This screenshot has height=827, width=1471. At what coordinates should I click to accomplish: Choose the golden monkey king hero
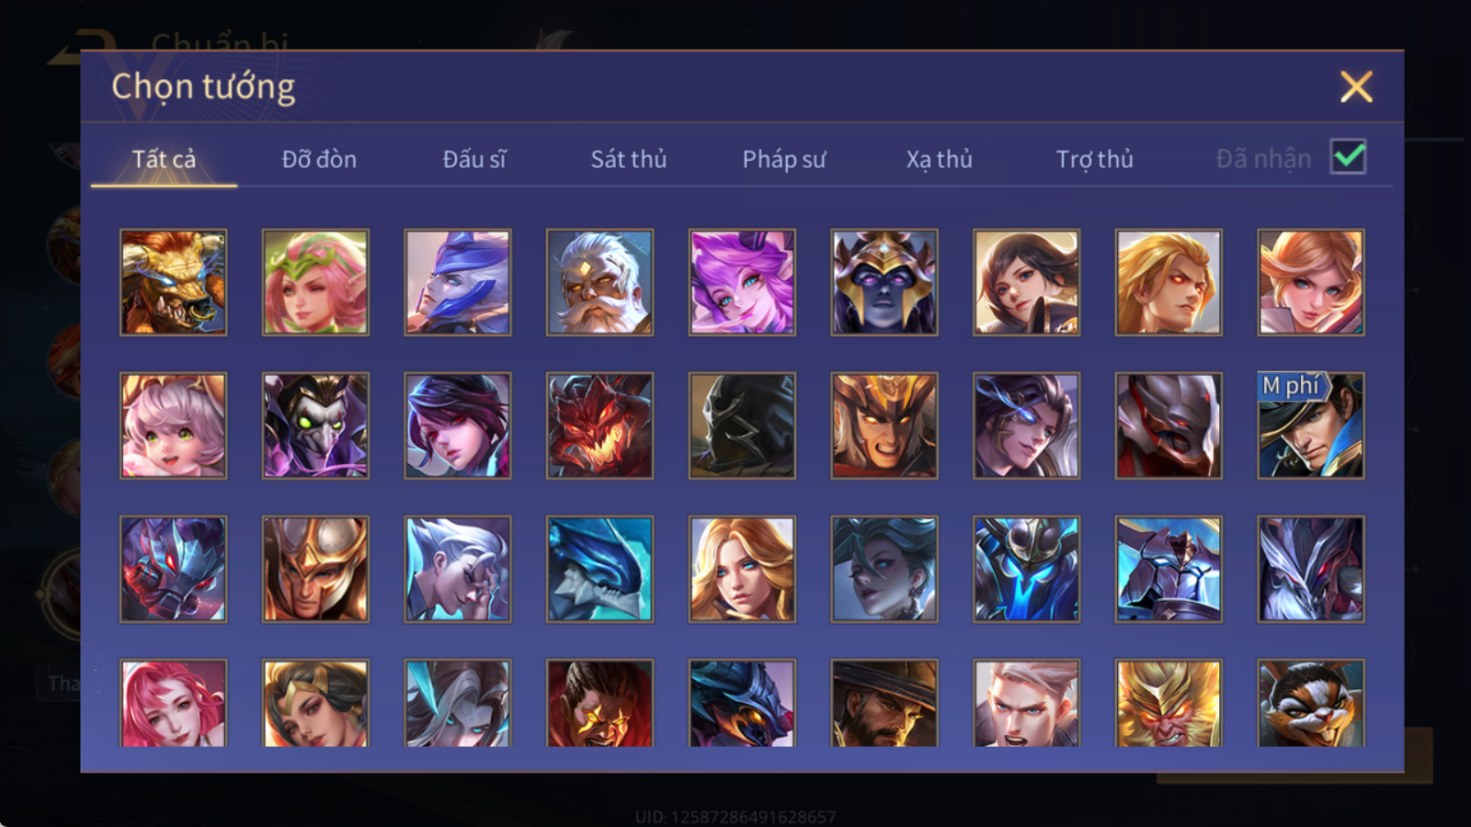pos(1169,703)
